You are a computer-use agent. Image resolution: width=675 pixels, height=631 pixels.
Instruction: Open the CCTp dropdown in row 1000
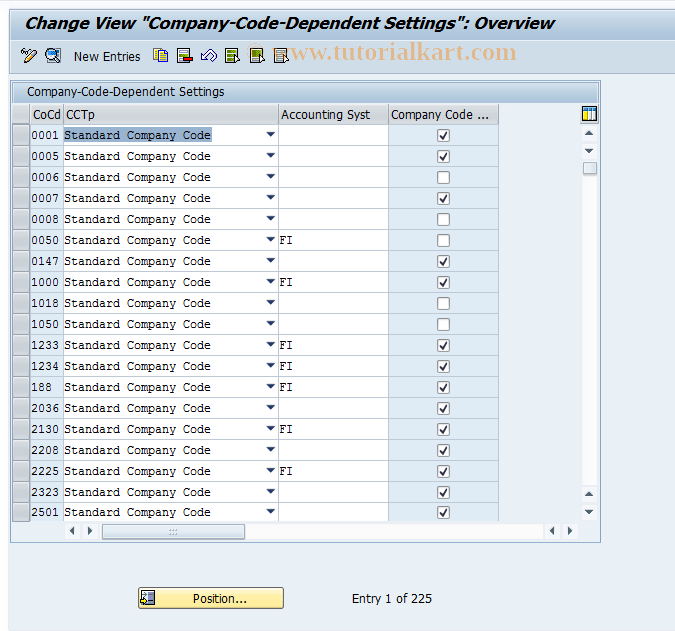point(271,282)
